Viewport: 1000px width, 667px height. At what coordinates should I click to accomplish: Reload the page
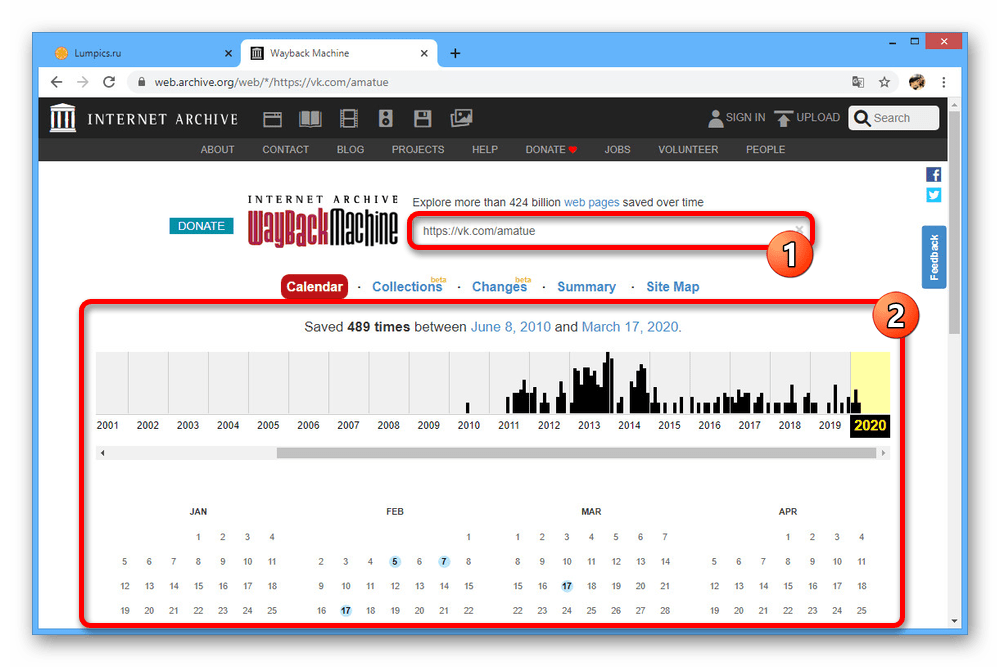click(109, 82)
